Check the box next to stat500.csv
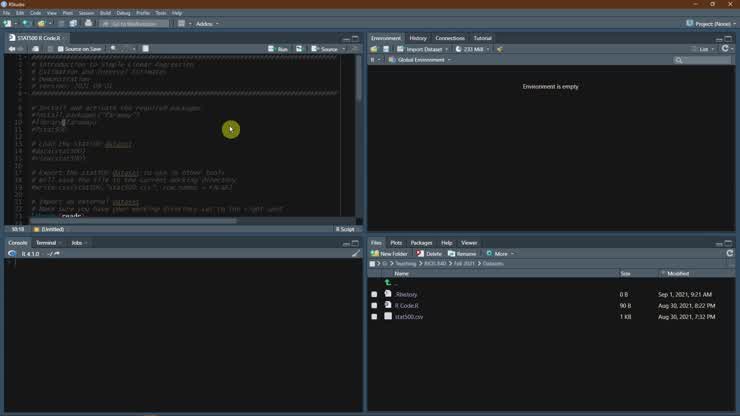740x416 pixels. (374, 316)
